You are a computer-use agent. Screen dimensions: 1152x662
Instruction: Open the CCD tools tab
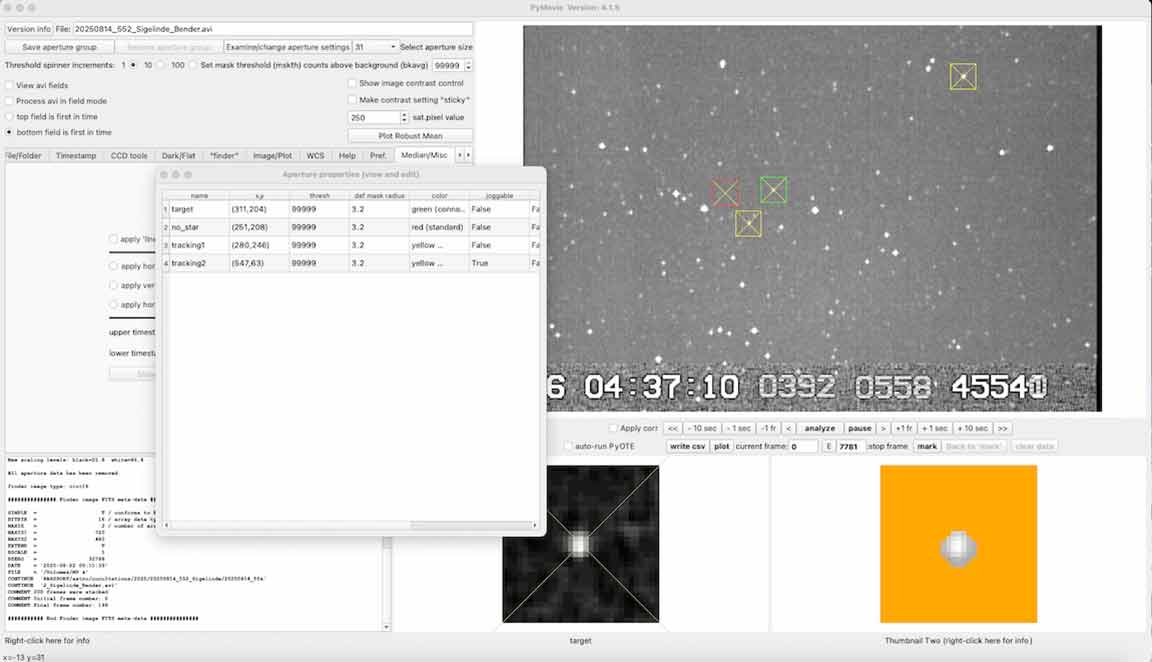[129, 156]
